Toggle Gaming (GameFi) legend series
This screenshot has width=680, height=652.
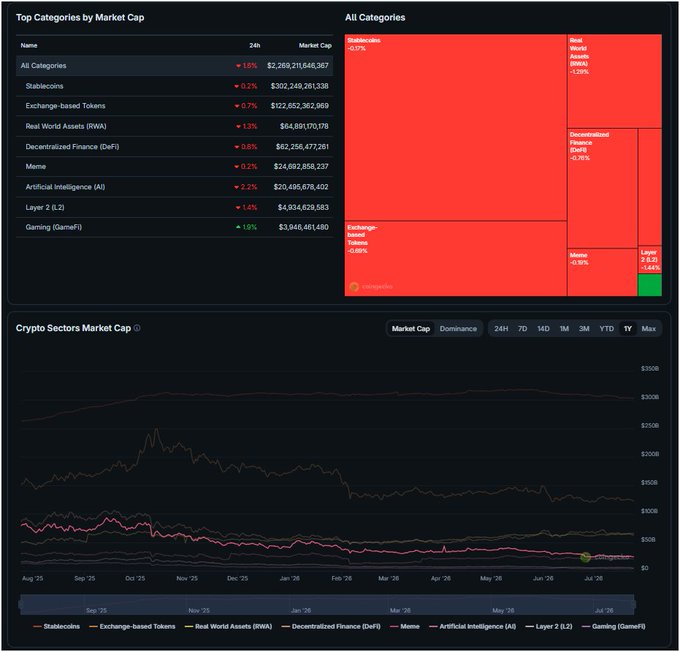(613, 626)
